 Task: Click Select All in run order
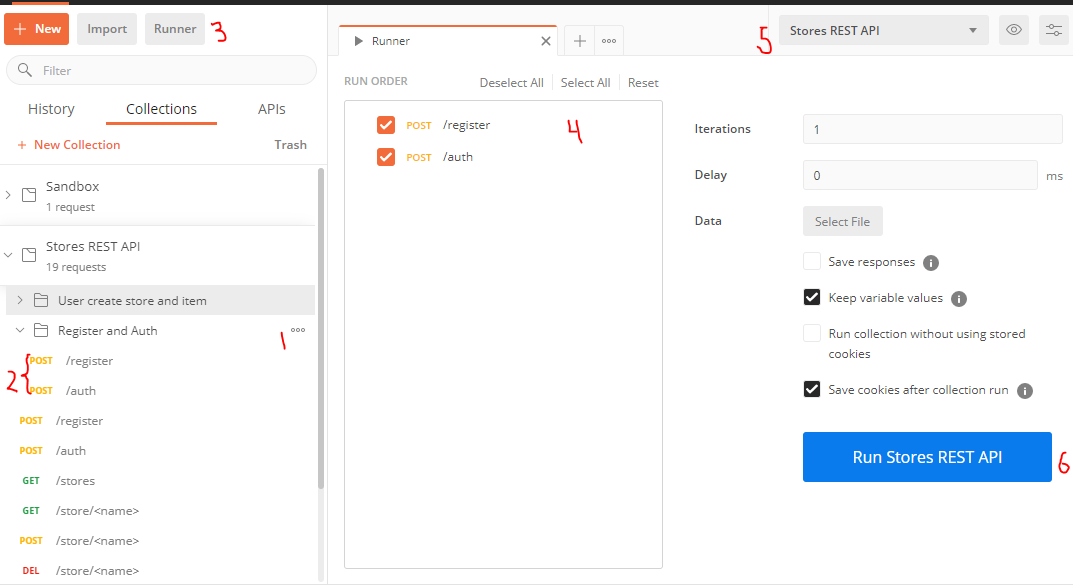pyautogui.click(x=586, y=83)
